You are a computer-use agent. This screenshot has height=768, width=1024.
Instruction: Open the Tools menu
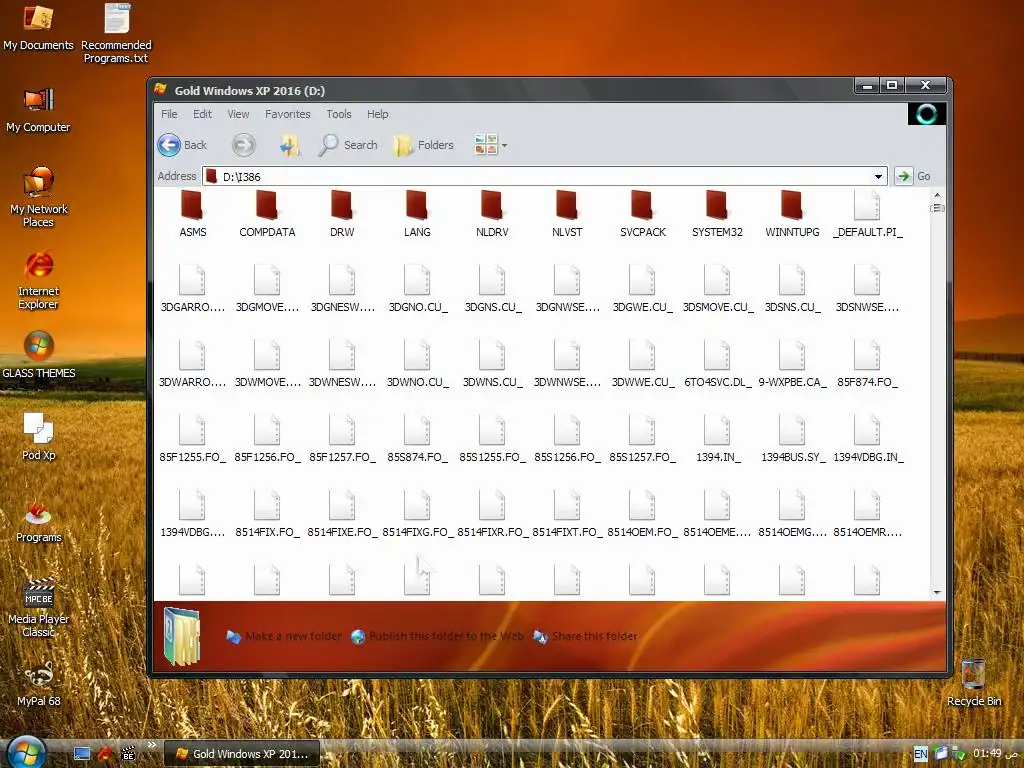[x=338, y=114]
